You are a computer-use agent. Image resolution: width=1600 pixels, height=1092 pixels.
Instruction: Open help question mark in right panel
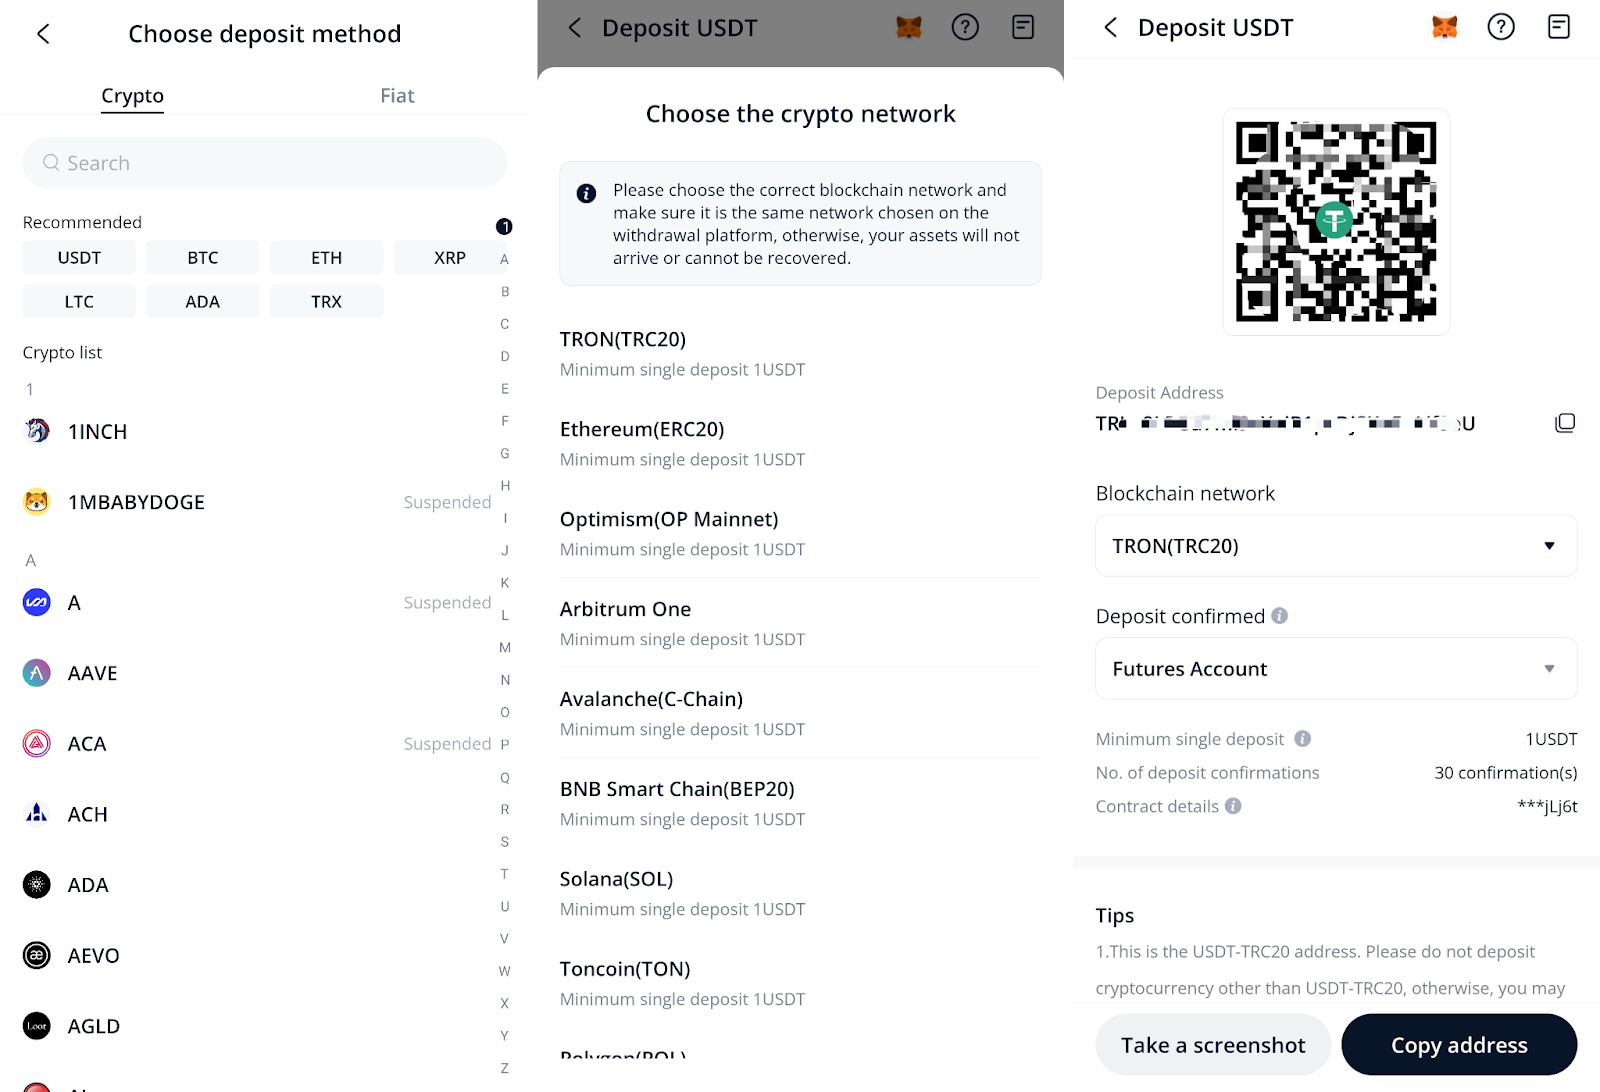(1501, 27)
